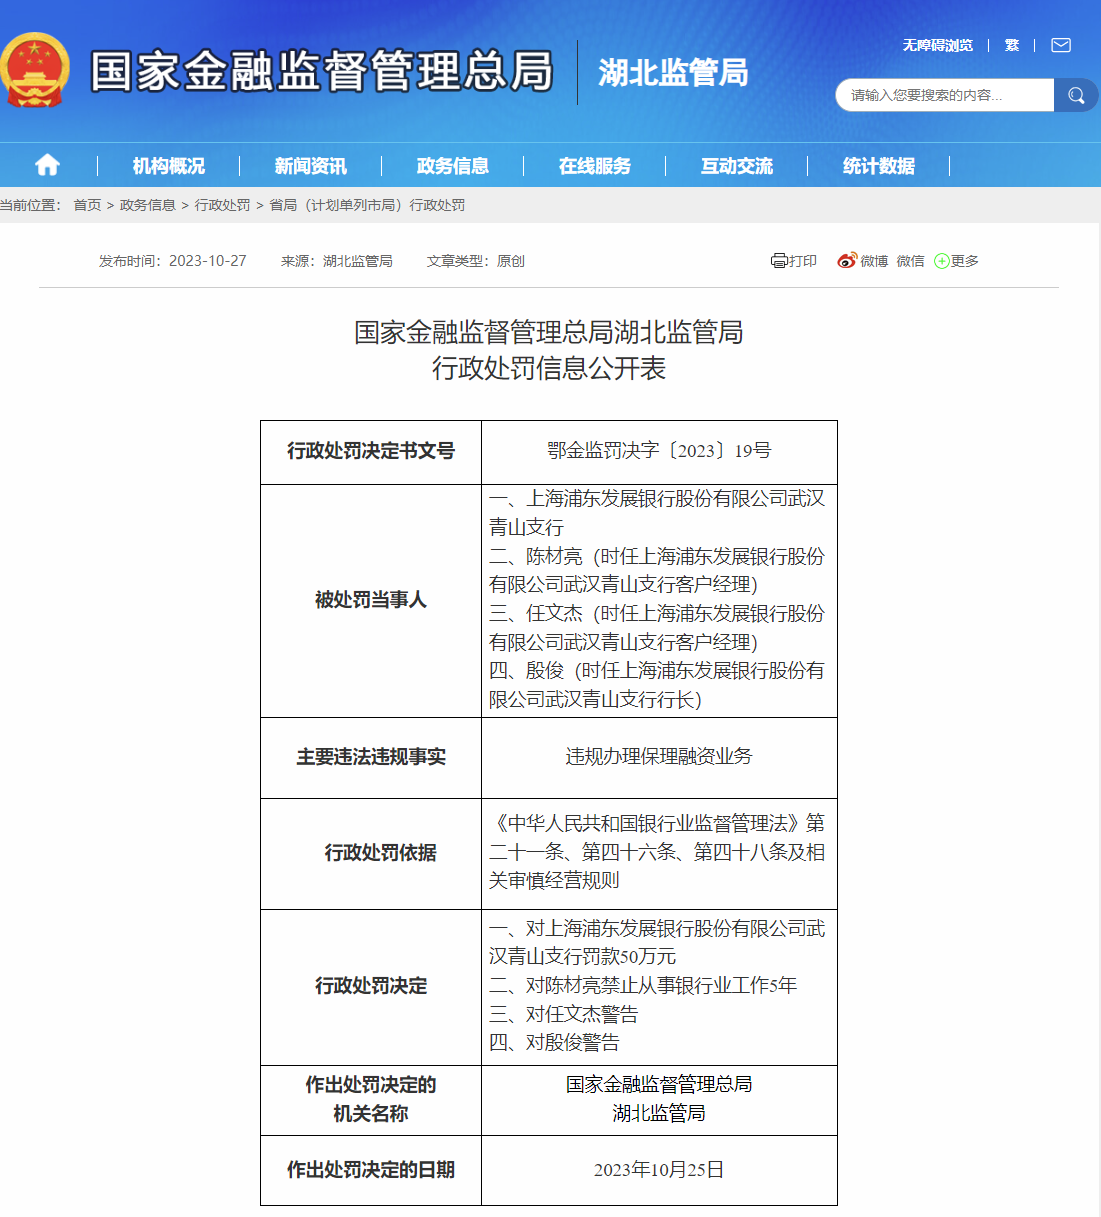Share via 微博 Weibo icon

(x=847, y=261)
